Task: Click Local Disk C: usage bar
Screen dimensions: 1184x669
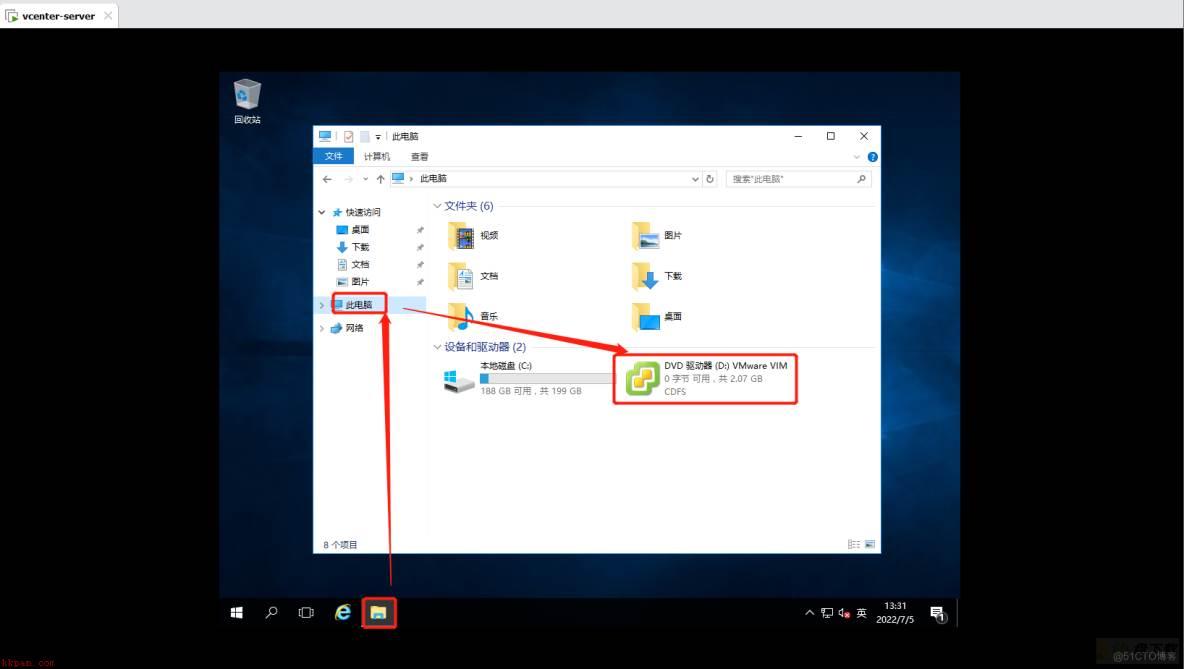Action: click(547, 379)
